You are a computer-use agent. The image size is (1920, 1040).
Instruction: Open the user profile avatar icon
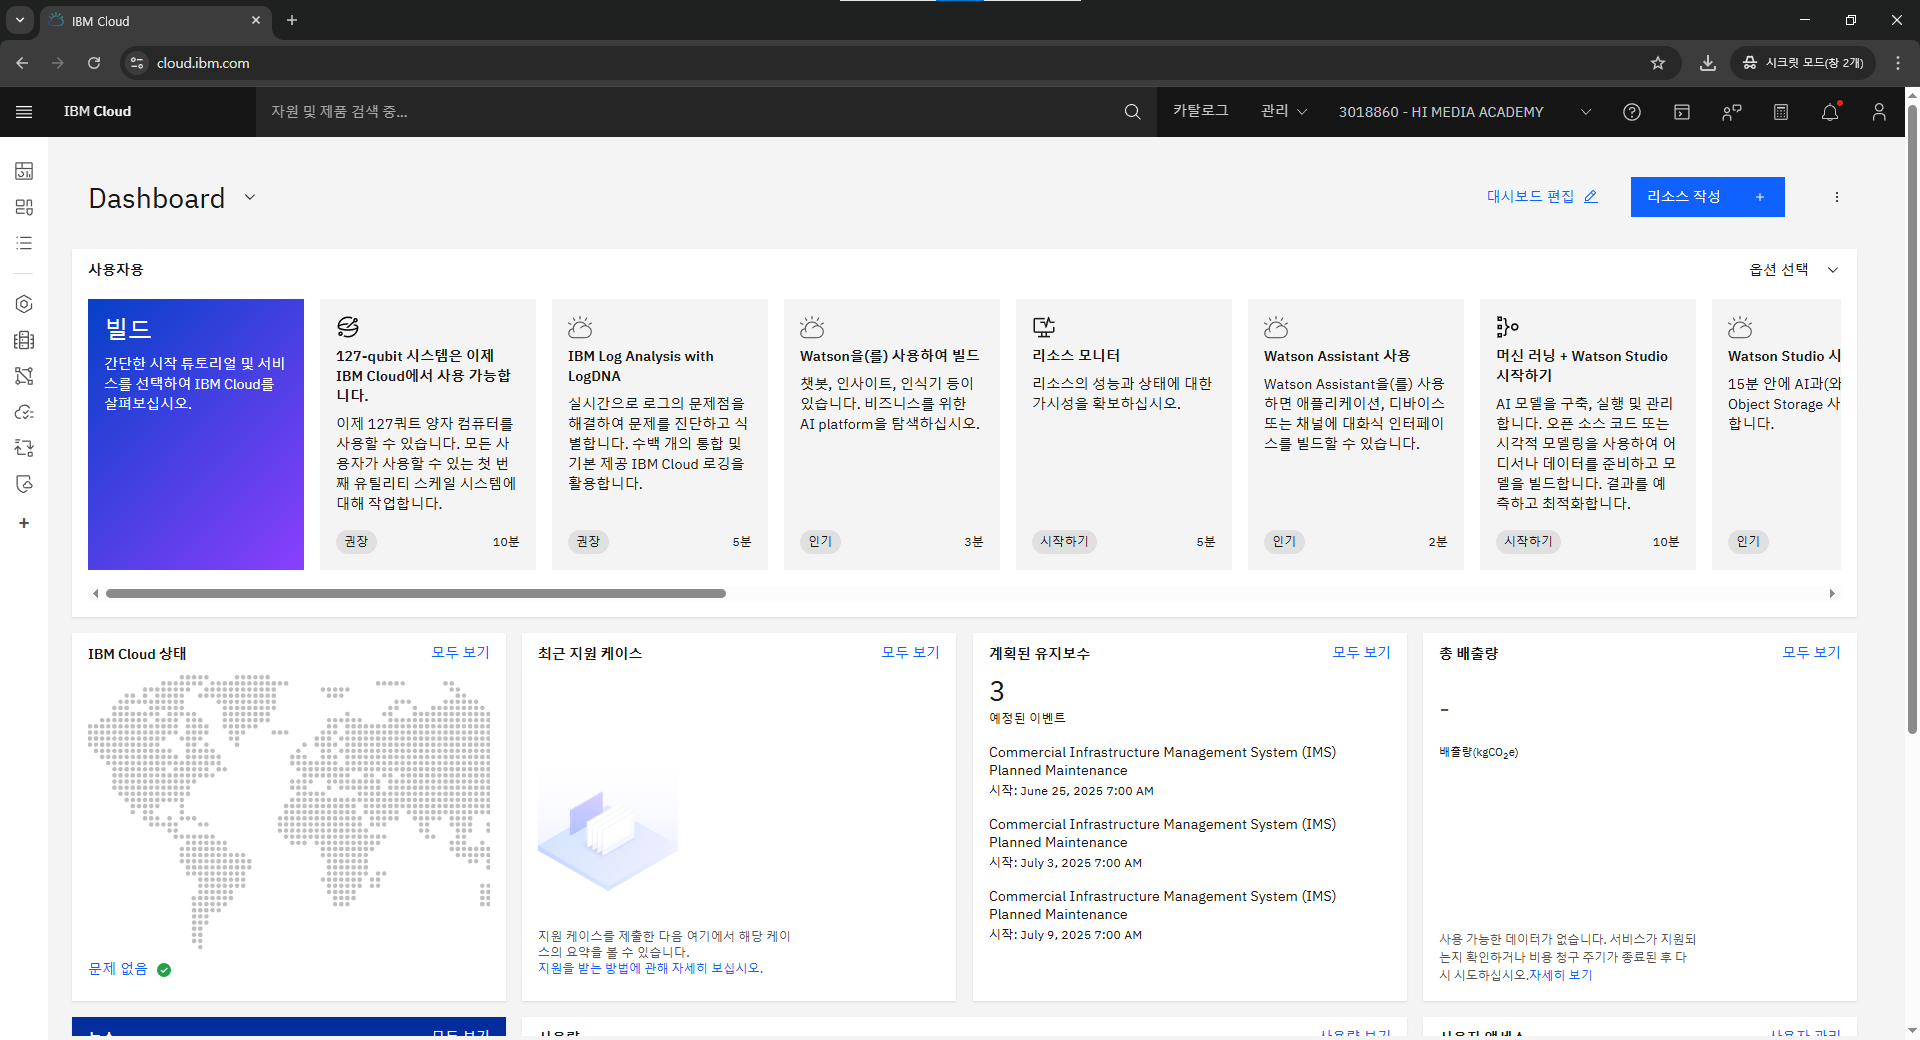point(1879,112)
